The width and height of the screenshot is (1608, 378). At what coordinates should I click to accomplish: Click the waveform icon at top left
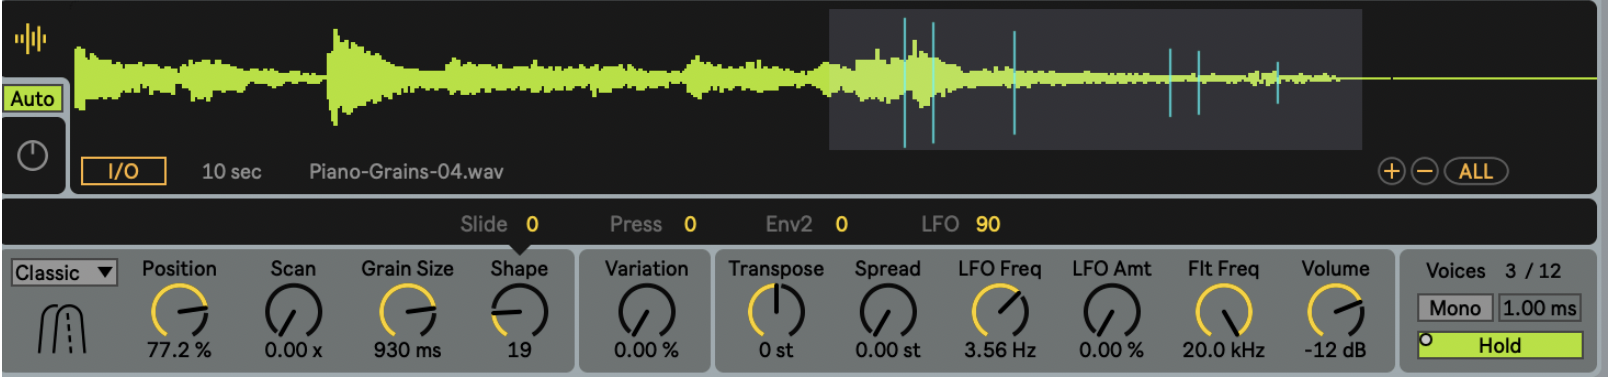pyautogui.click(x=31, y=39)
